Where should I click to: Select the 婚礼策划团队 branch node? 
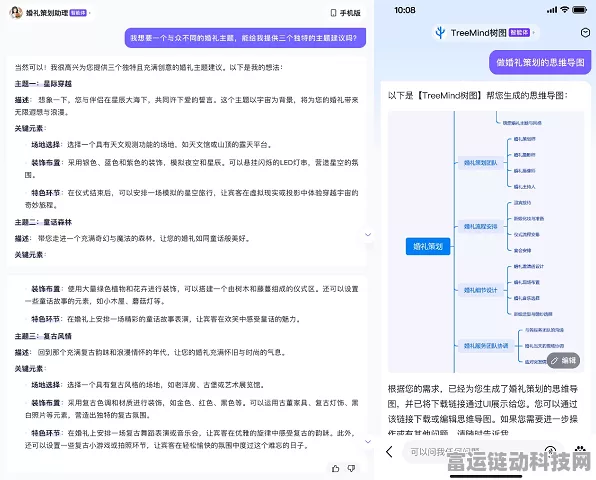(480, 163)
